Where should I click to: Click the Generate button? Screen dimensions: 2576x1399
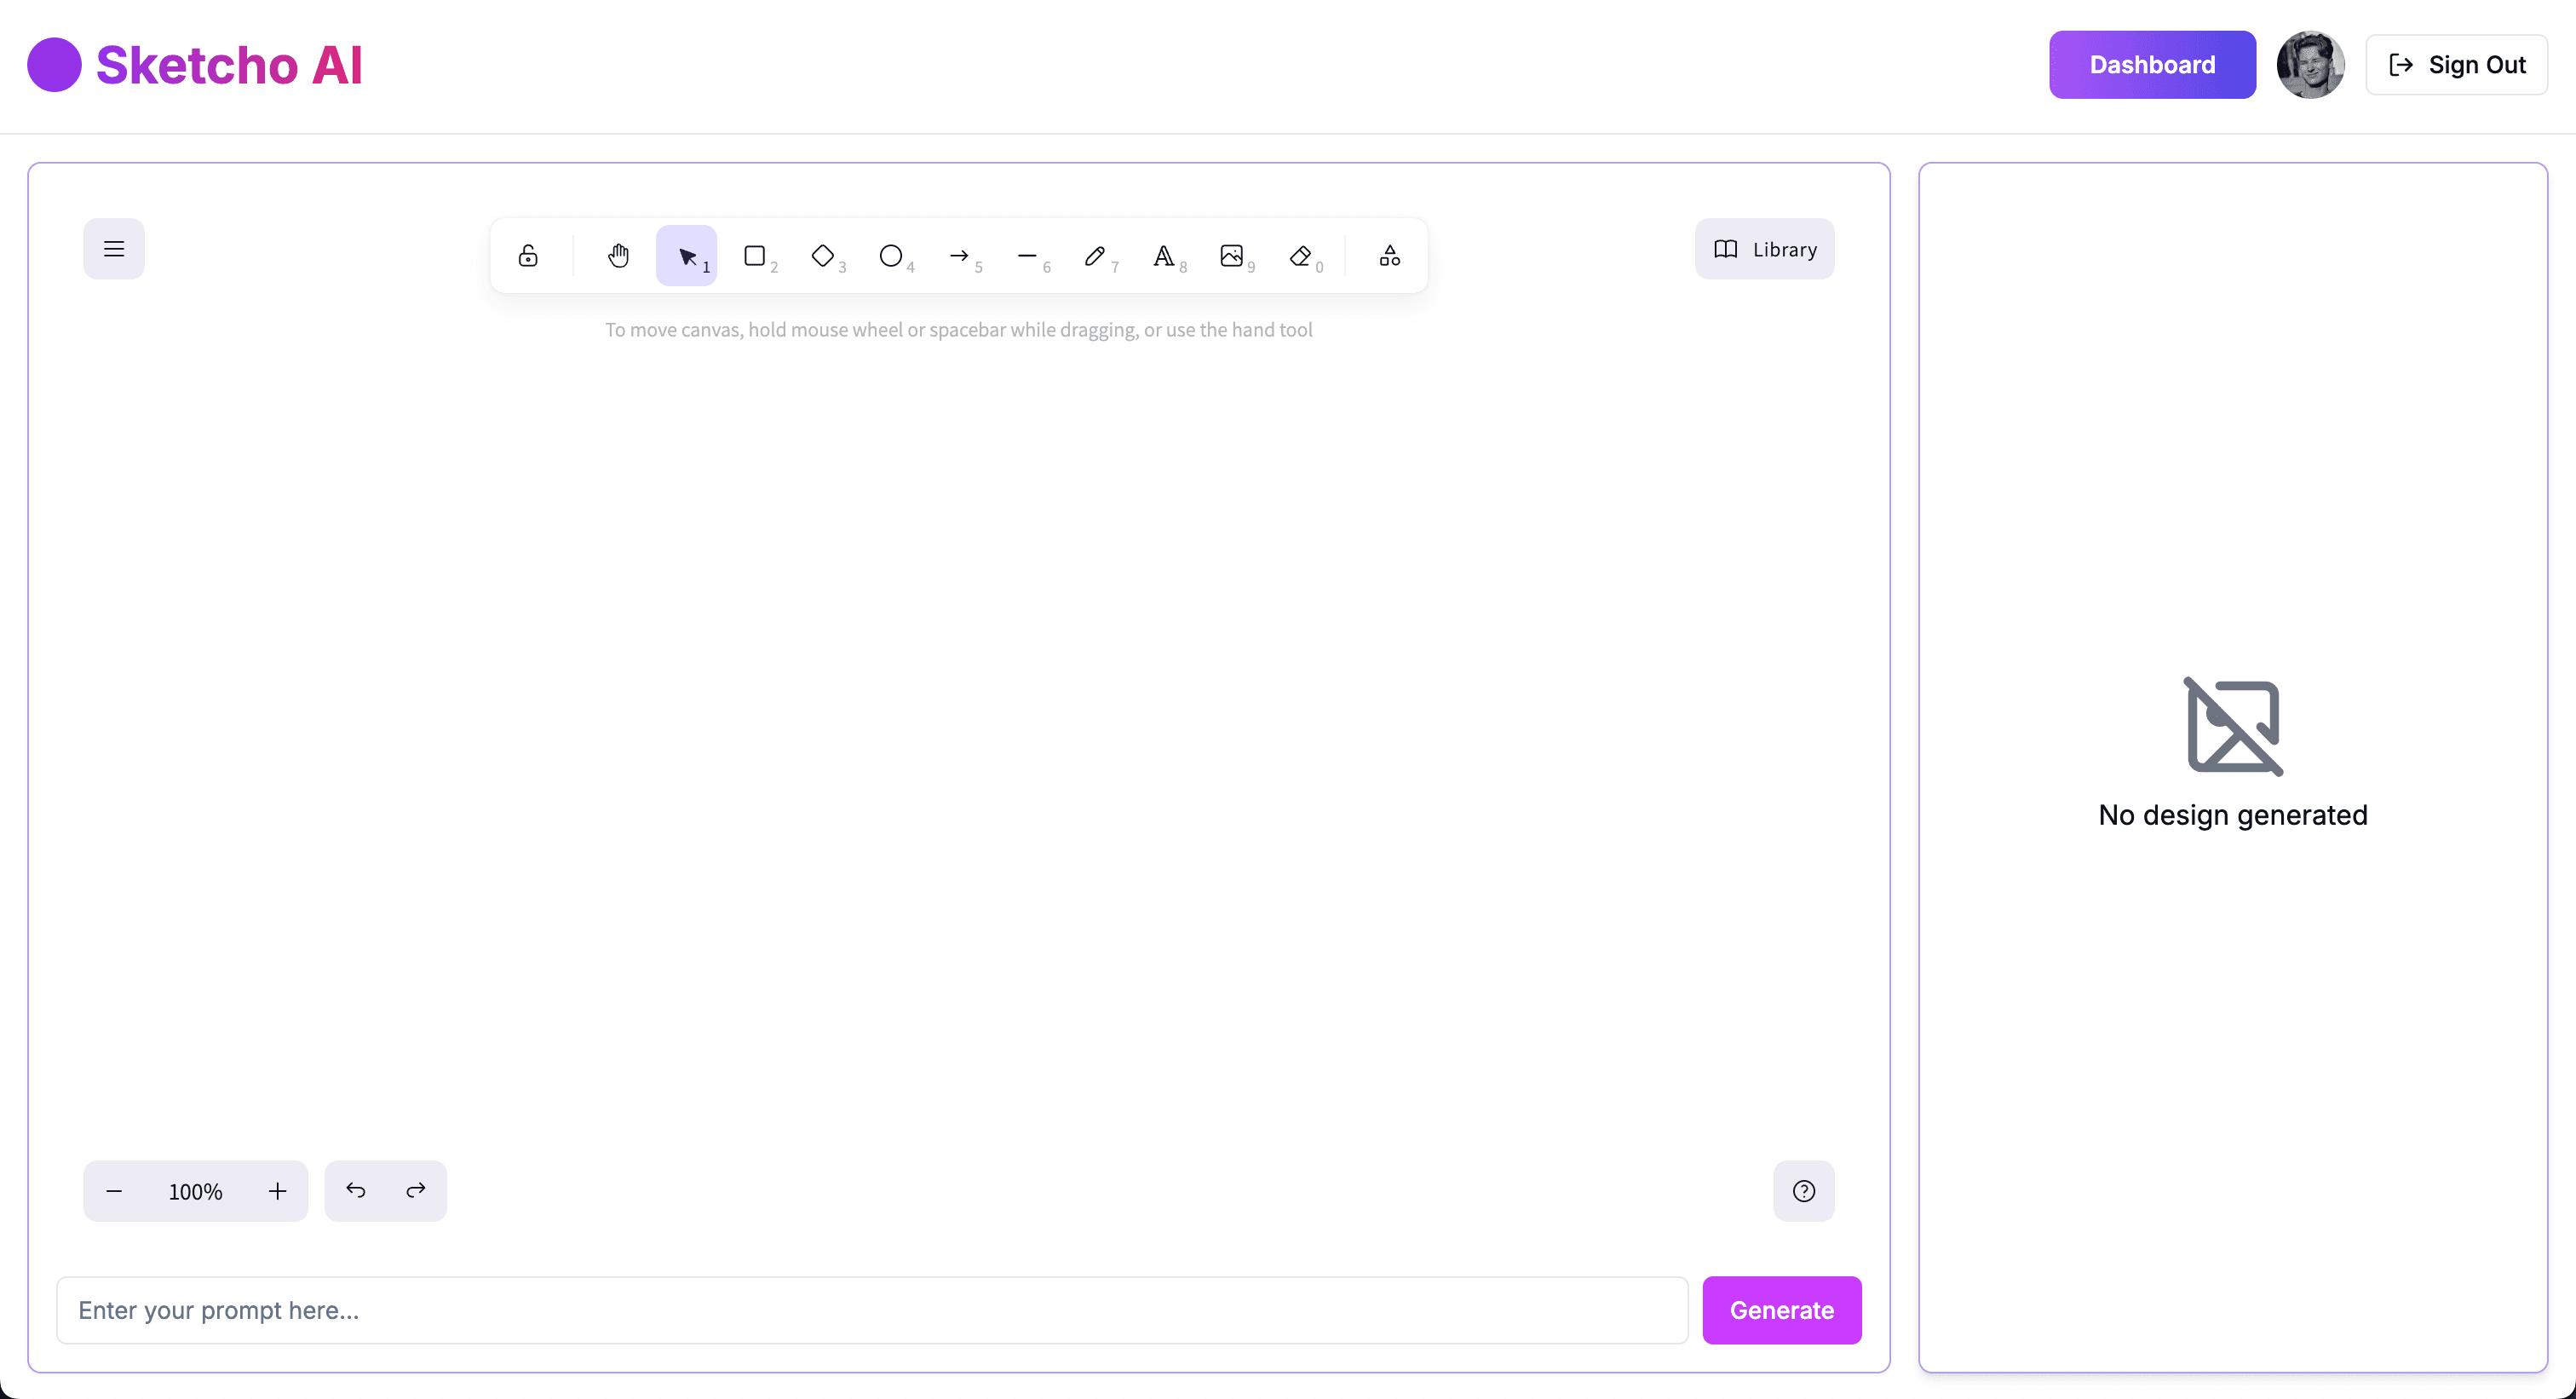coord(1782,1310)
